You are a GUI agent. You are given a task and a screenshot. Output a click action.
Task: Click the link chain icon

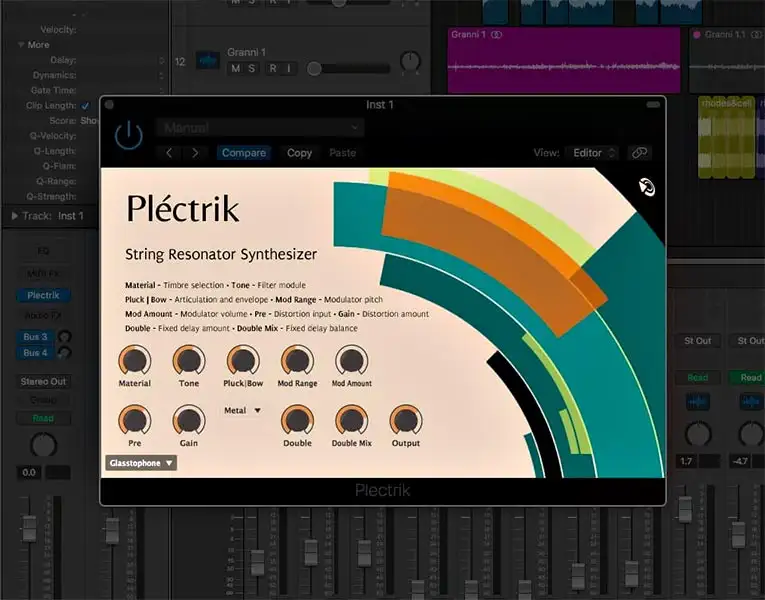coord(639,153)
